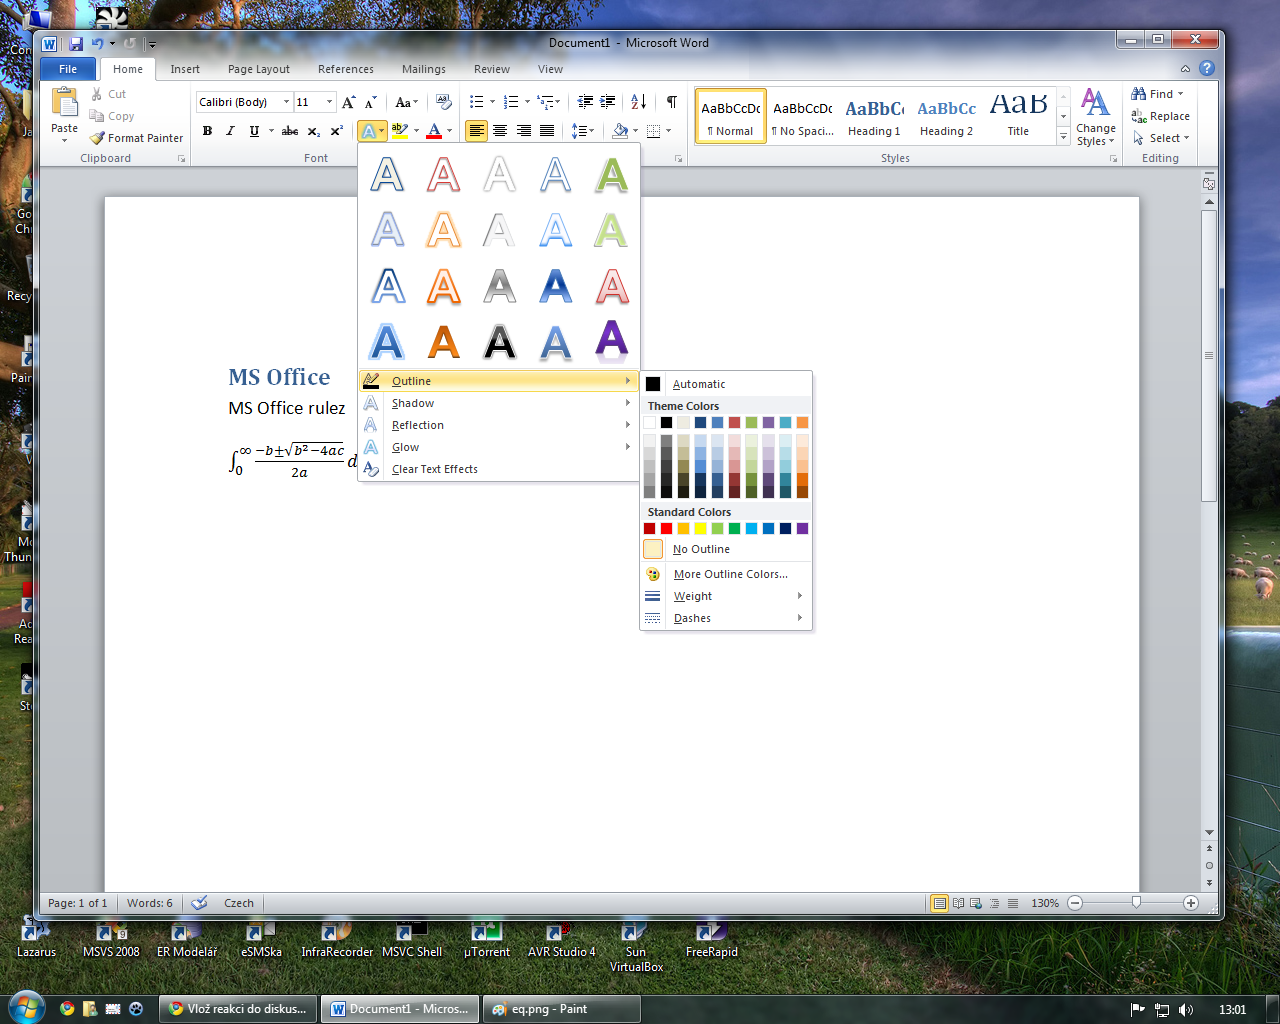Open the File tab
Screen dimensions: 1280x1024
[68, 69]
